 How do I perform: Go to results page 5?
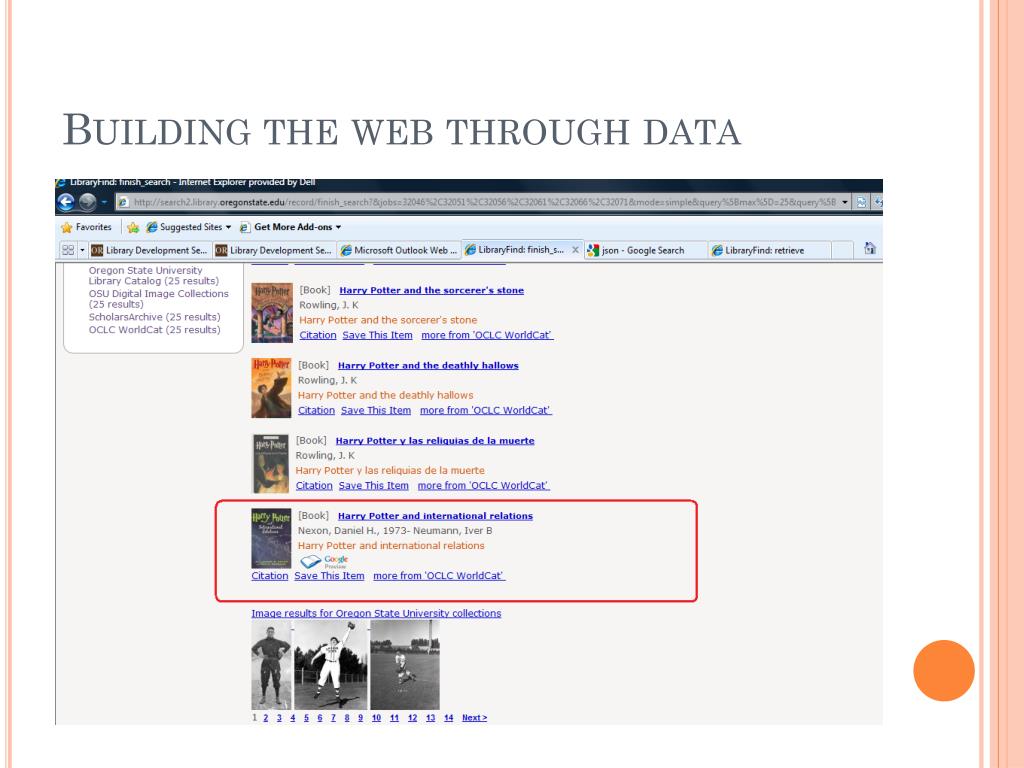pos(306,718)
